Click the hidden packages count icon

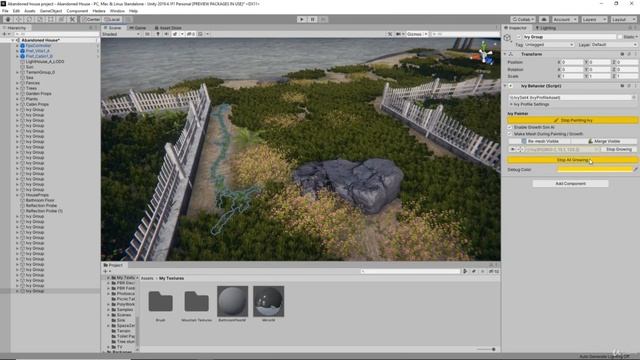[x=493, y=271]
